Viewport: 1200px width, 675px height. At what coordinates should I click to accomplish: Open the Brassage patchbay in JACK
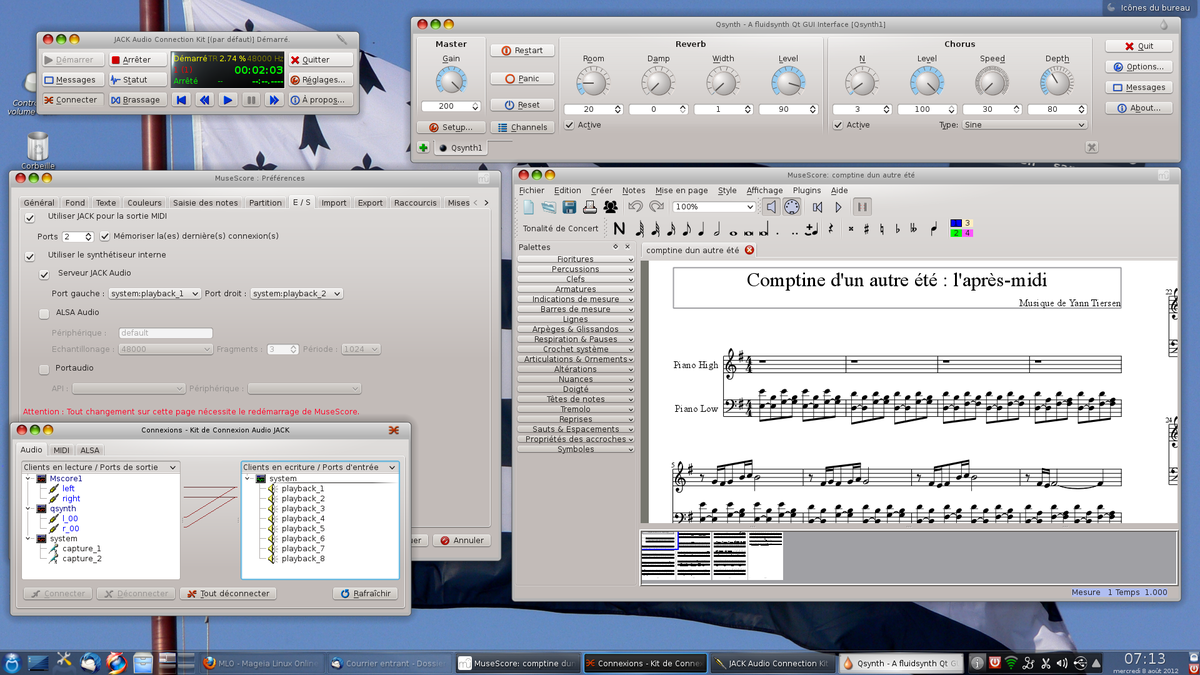[x=138, y=100]
